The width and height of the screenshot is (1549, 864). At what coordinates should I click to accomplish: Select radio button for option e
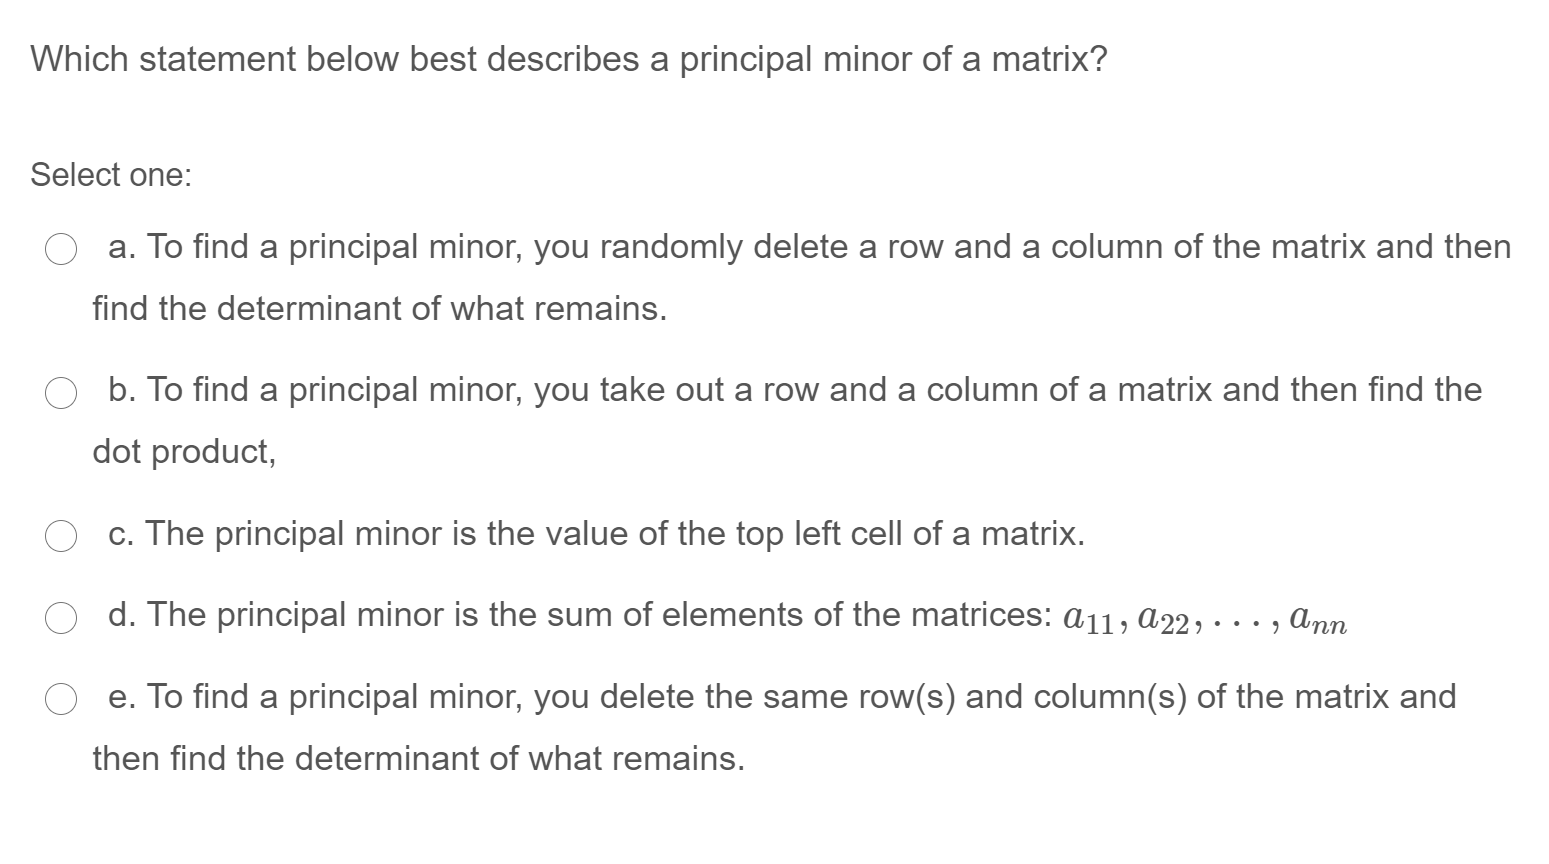click(61, 699)
